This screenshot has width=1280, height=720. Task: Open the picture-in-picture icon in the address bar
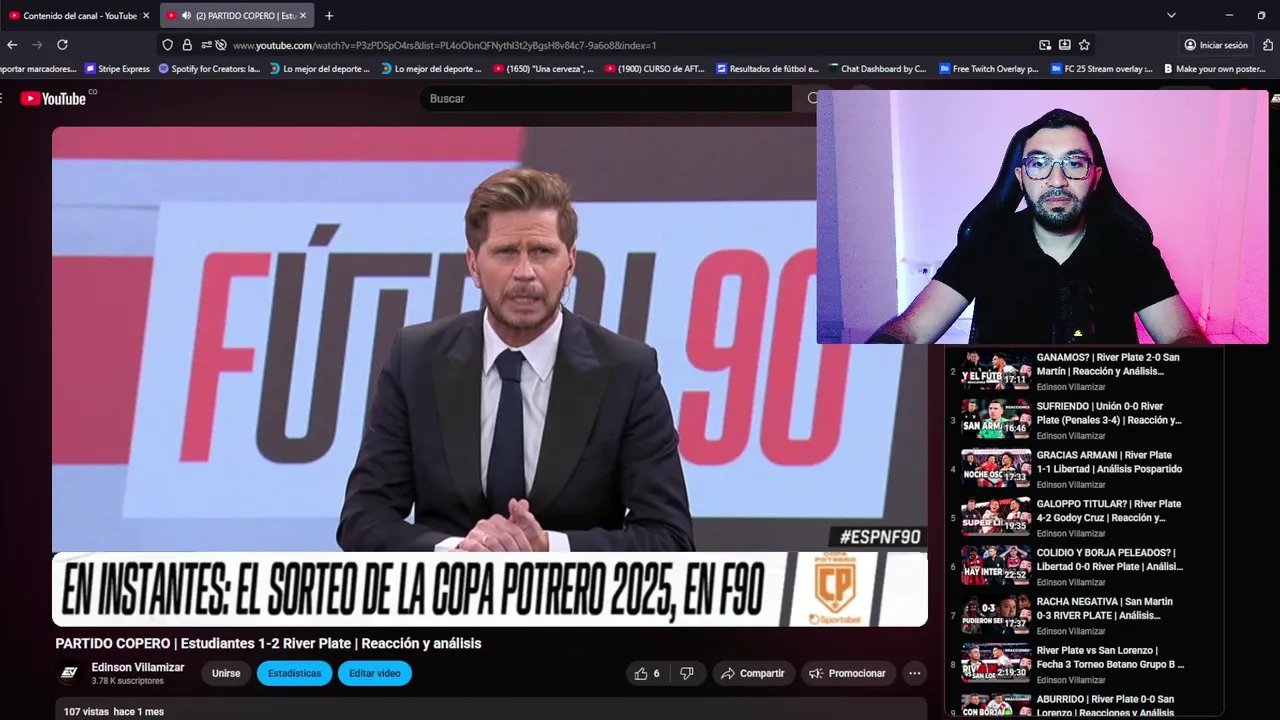point(1045,45)
